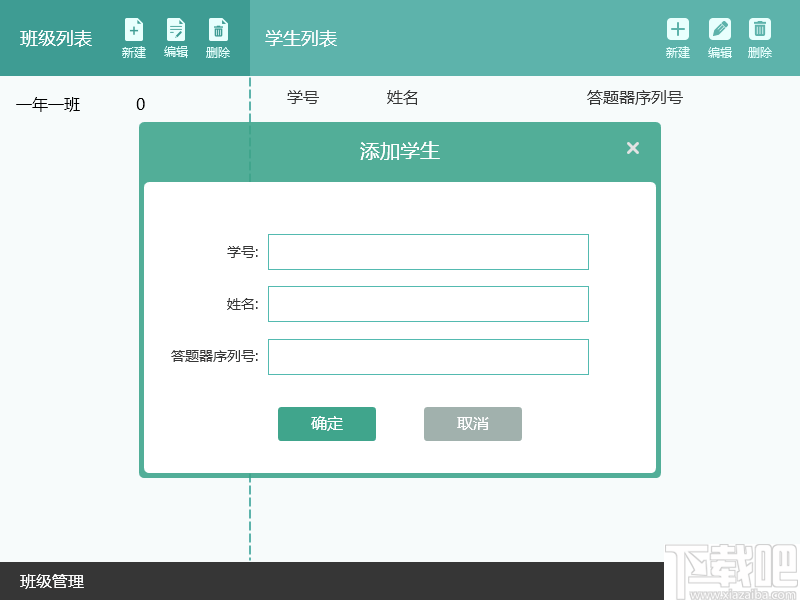This screenshot has width=800, height=600.
Task: Click the plus 新建 icon in 学生列表 toolbar
Action: [677, 30]
